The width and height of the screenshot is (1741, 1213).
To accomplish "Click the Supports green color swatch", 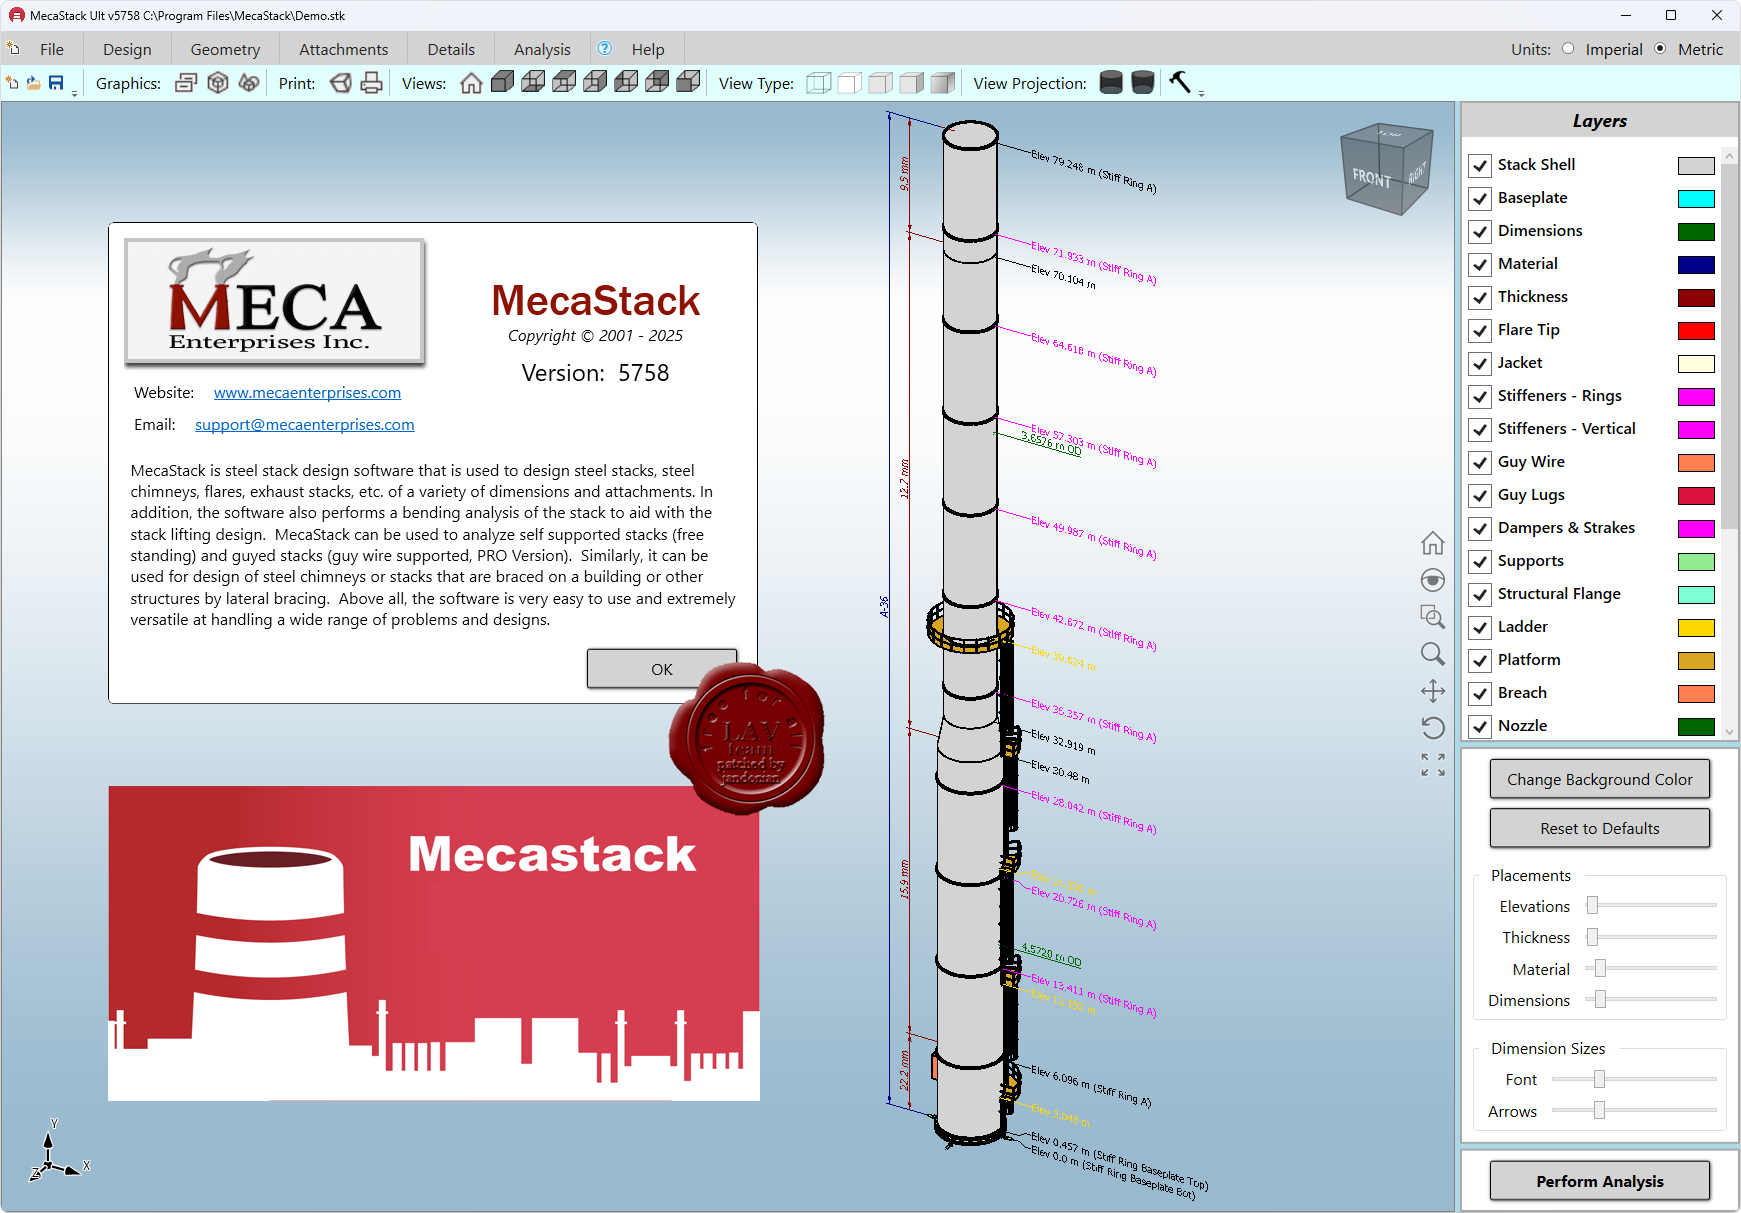I will (x=1696, y=562).
